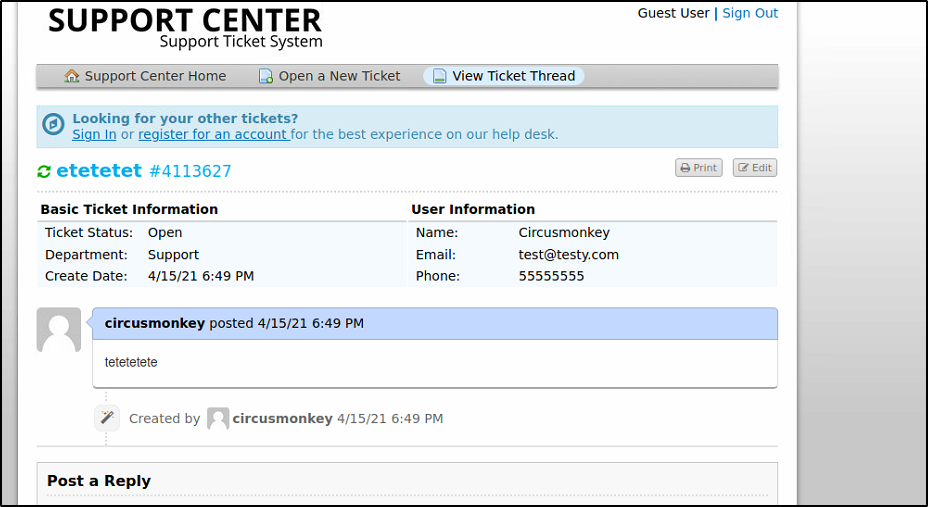Click the Print button

pyautogui.click(x=698, y=167)
